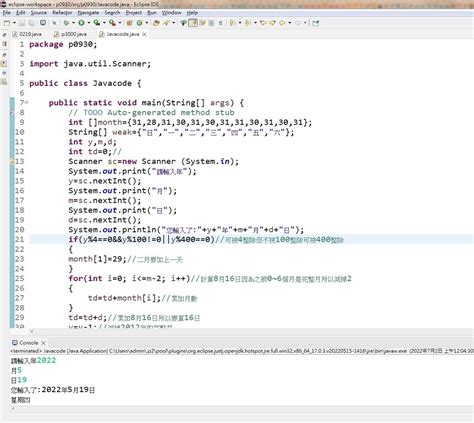Click the Save toolbar icon

(22, 23)
